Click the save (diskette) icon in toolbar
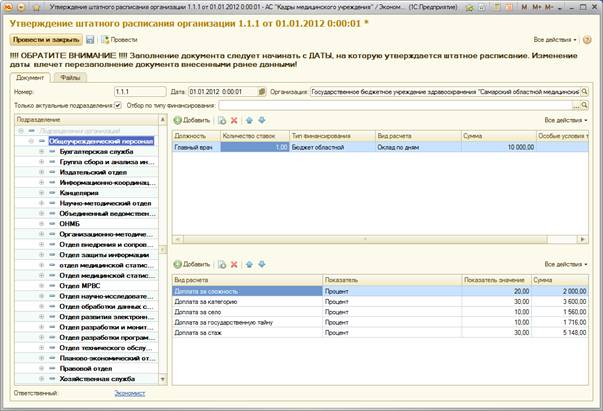 pyautogui.click(x=89, y=39)
